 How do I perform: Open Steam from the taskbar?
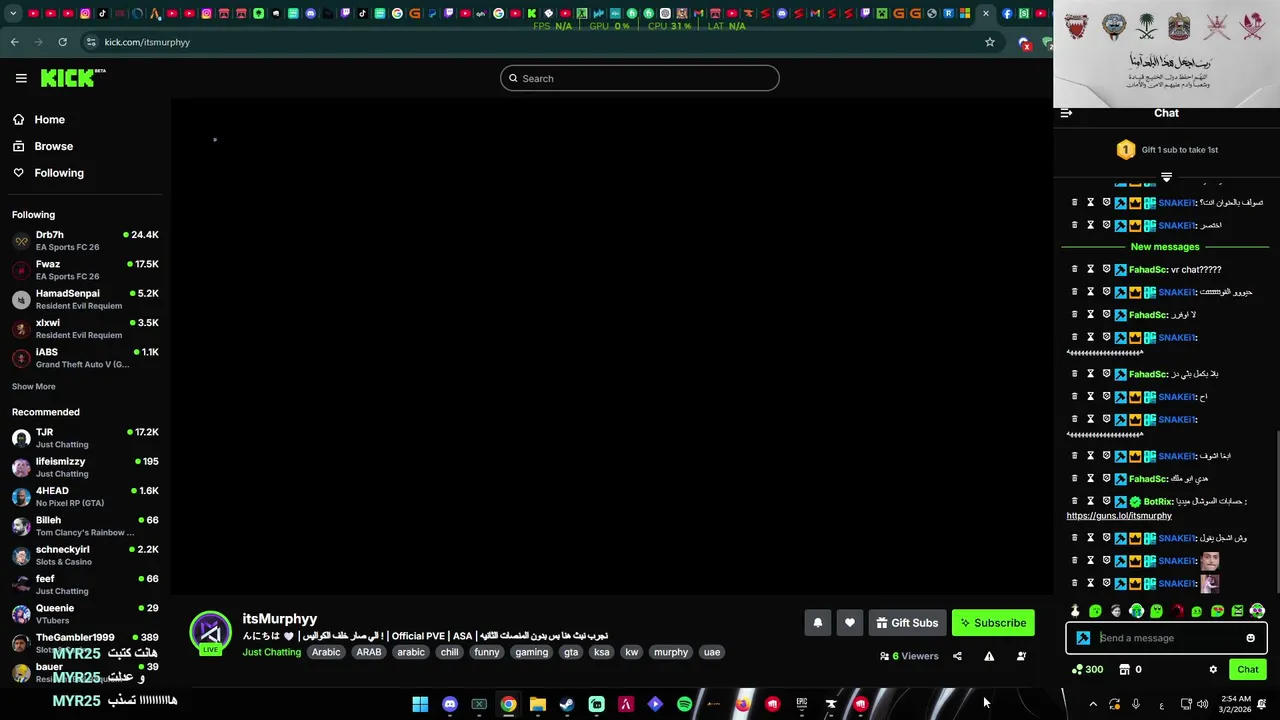[567, 704]
